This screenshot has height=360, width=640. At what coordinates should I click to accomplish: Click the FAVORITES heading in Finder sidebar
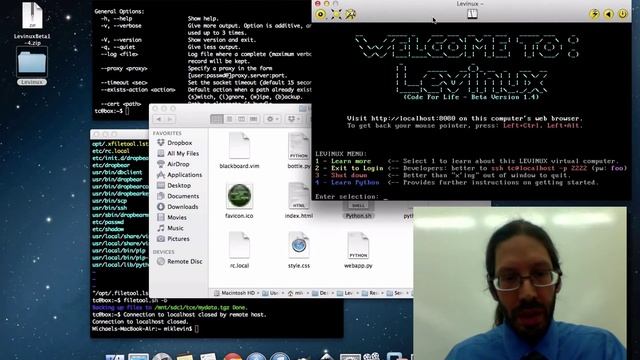(167, 133)
